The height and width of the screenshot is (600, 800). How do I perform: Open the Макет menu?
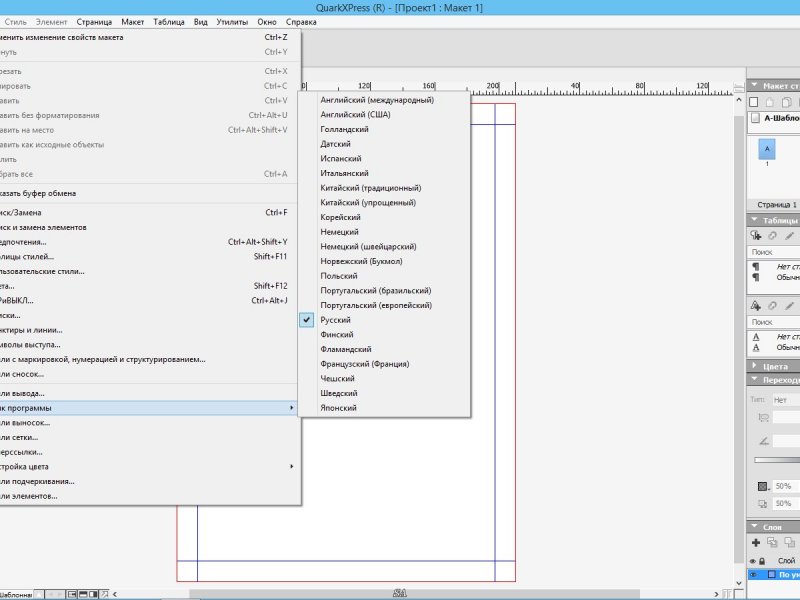[133, 22]
